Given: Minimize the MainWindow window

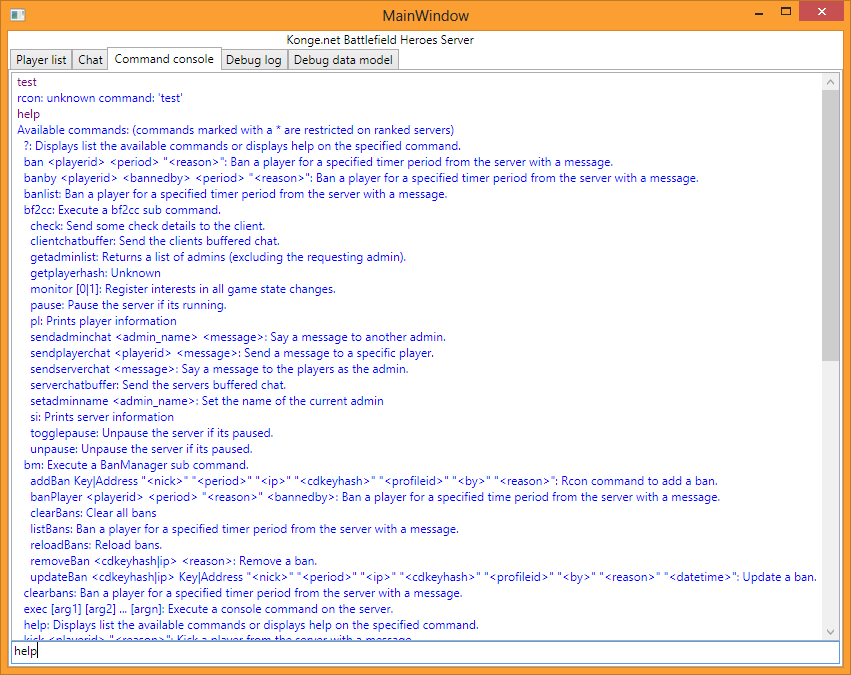Looking at the screenshot, I should (759, 12).
